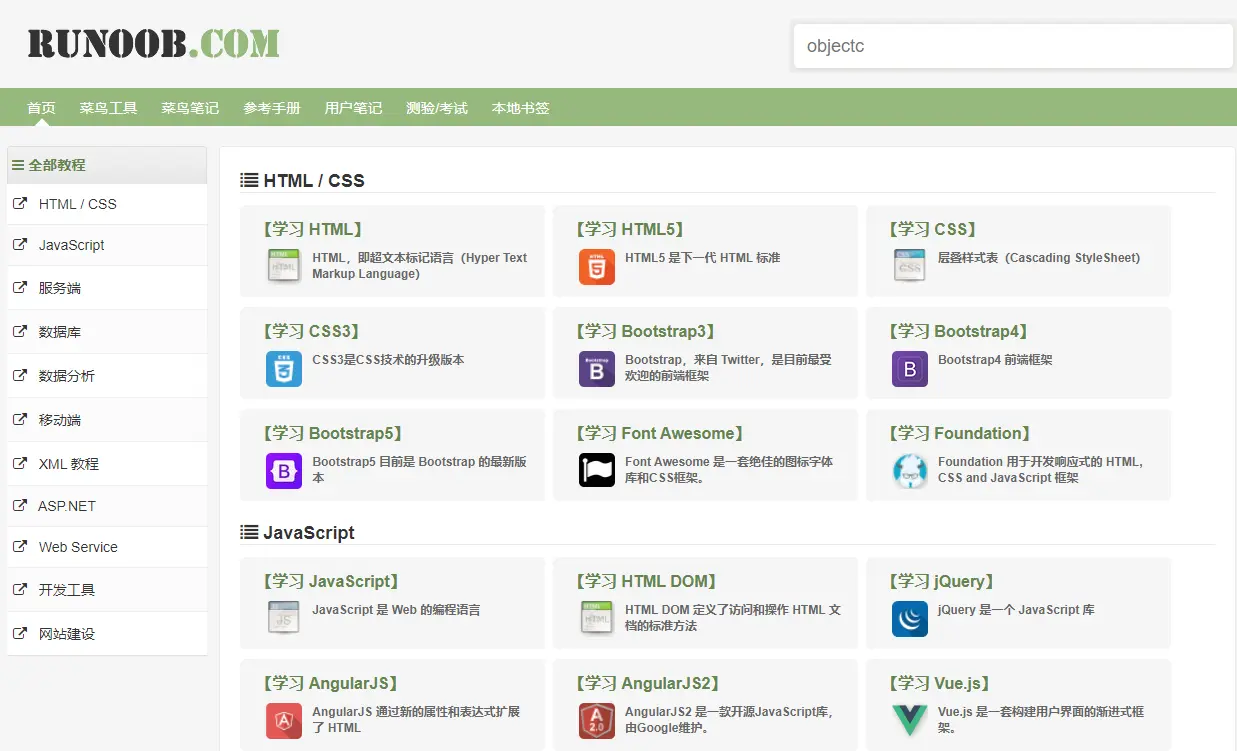Click external-link icon beside 移动端
This screenshot has width=1237, height=751.
pos(20,419)
